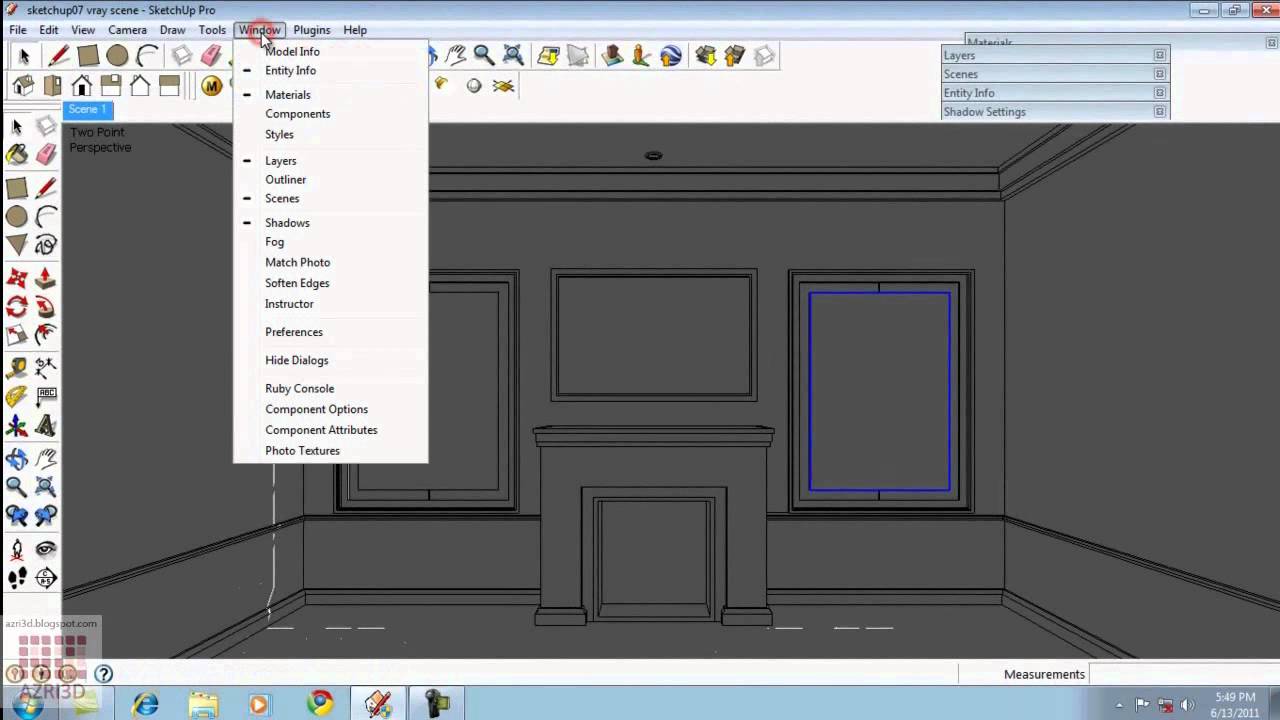Open Ruby Console from Window menu
Viewport: 1280px width, 720px height.
point(331,389)
